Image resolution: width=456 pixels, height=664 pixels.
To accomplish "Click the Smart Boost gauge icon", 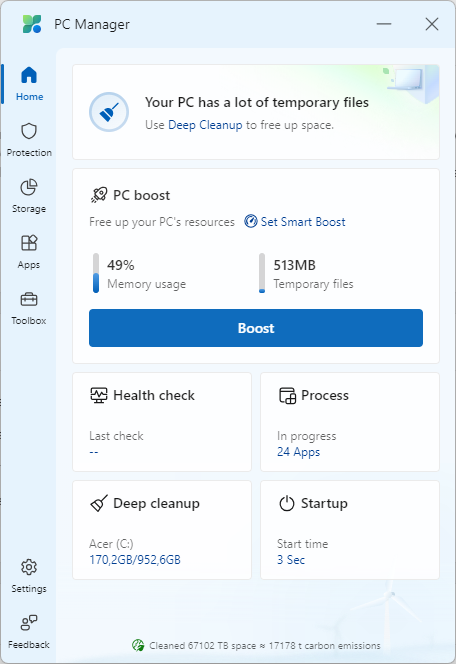I will click(251, 221).
